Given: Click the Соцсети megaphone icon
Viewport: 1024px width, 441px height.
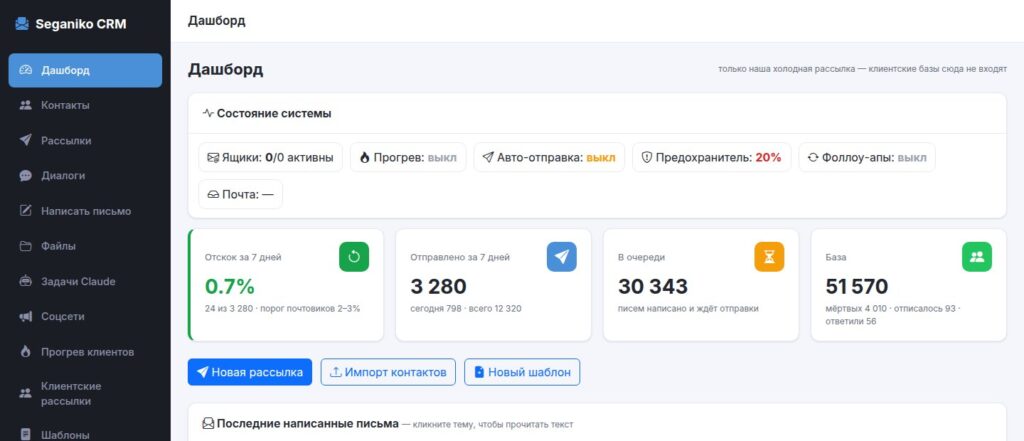Looking at the screenshot, I should pyautogui.click(x=25, y=316).
